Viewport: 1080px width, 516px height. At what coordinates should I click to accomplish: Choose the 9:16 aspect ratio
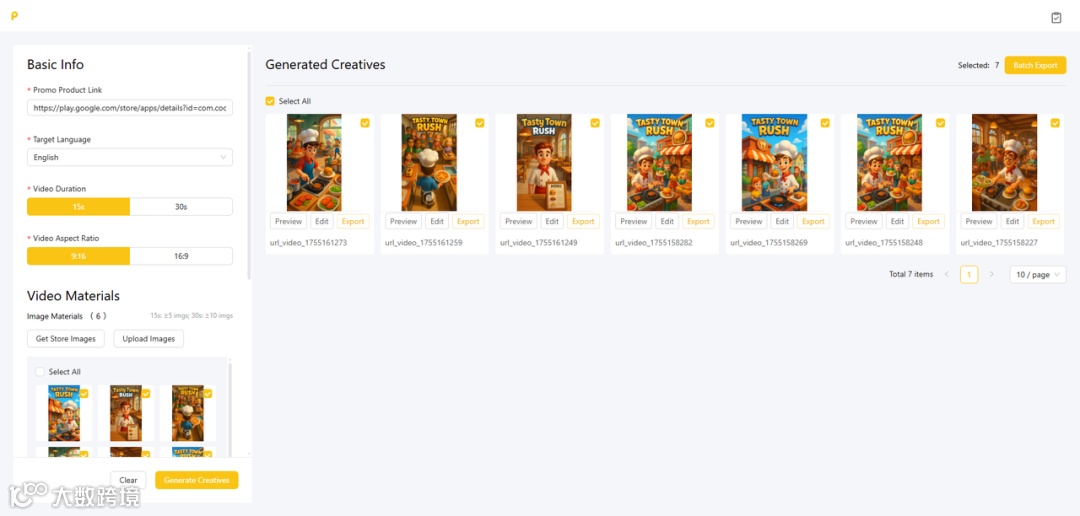tap(79, 256)
